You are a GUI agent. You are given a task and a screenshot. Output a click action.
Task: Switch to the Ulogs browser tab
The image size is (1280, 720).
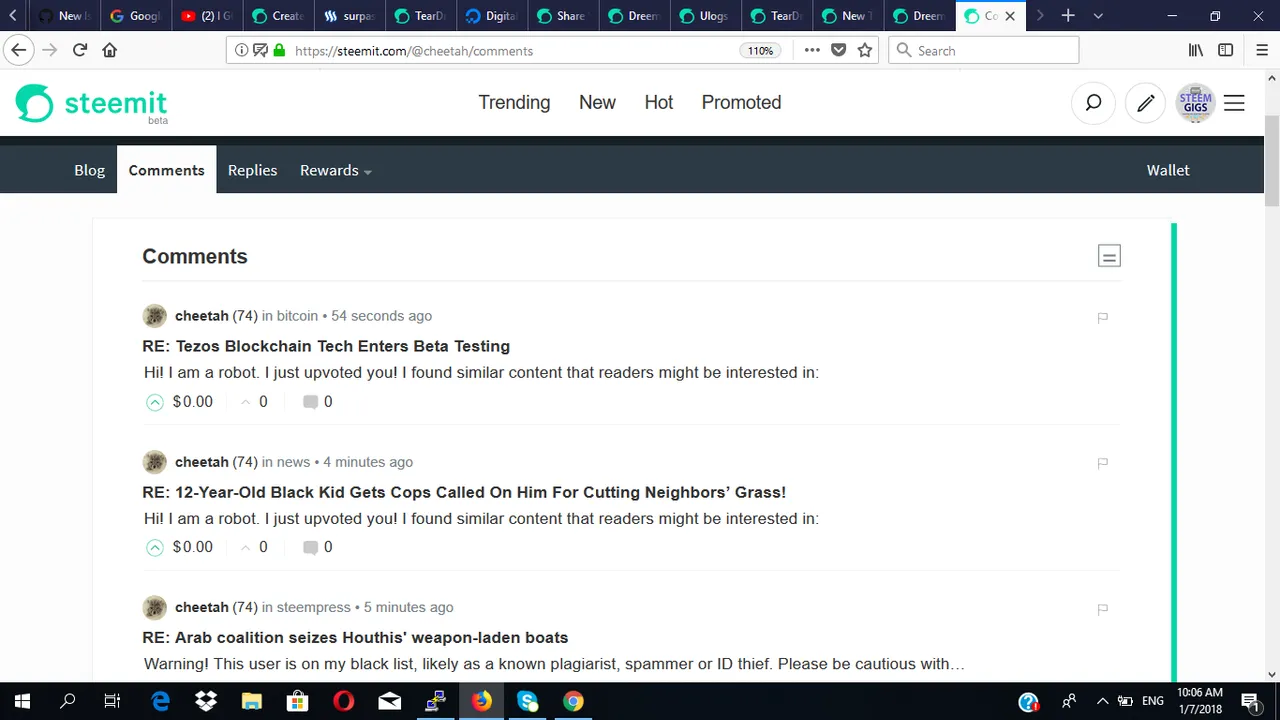(x=704, y=16)
